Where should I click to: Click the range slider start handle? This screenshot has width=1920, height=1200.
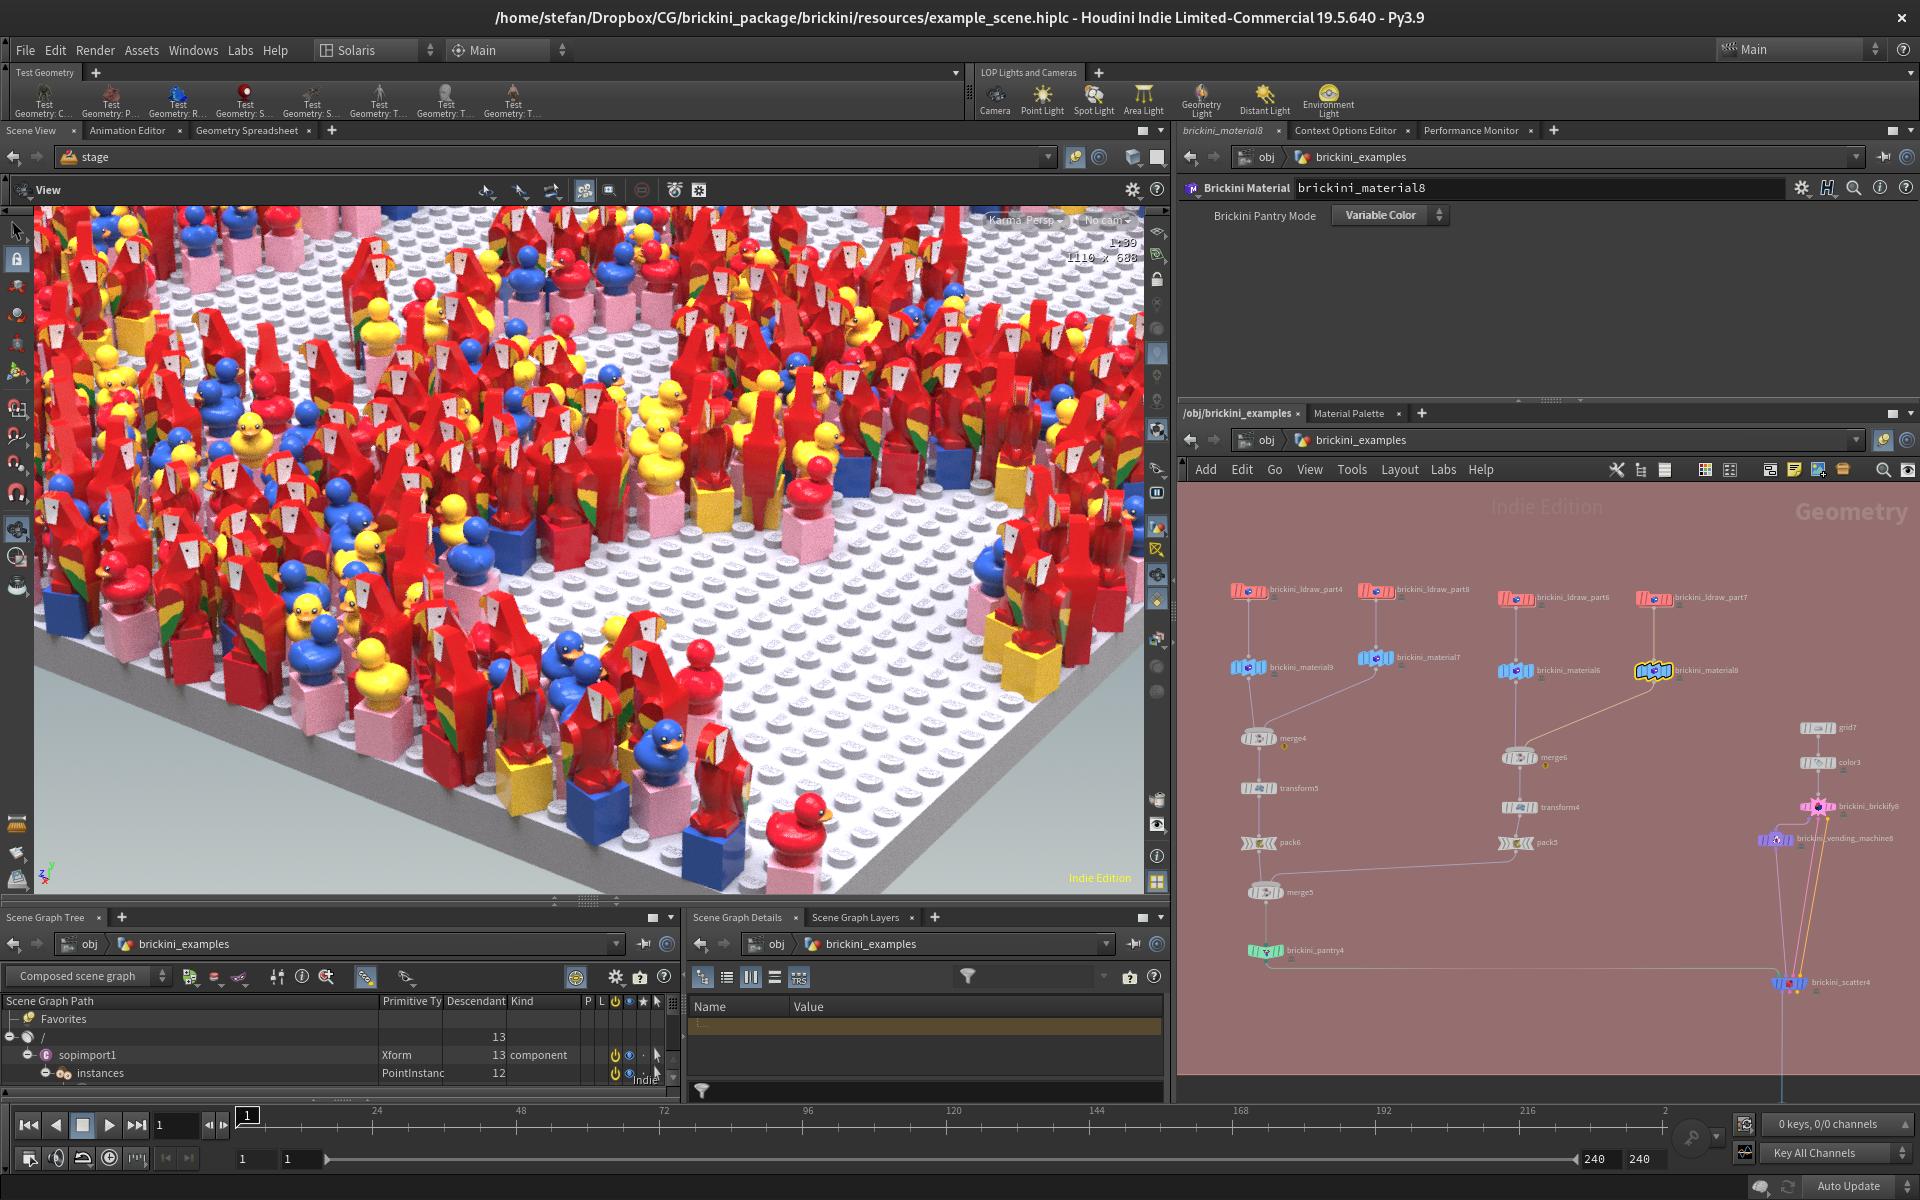point(327,1160)
